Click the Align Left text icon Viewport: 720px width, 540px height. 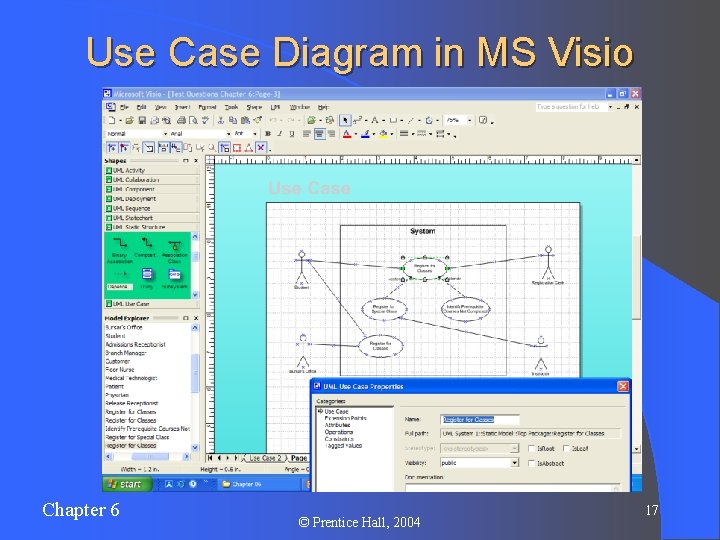(307, 134)
